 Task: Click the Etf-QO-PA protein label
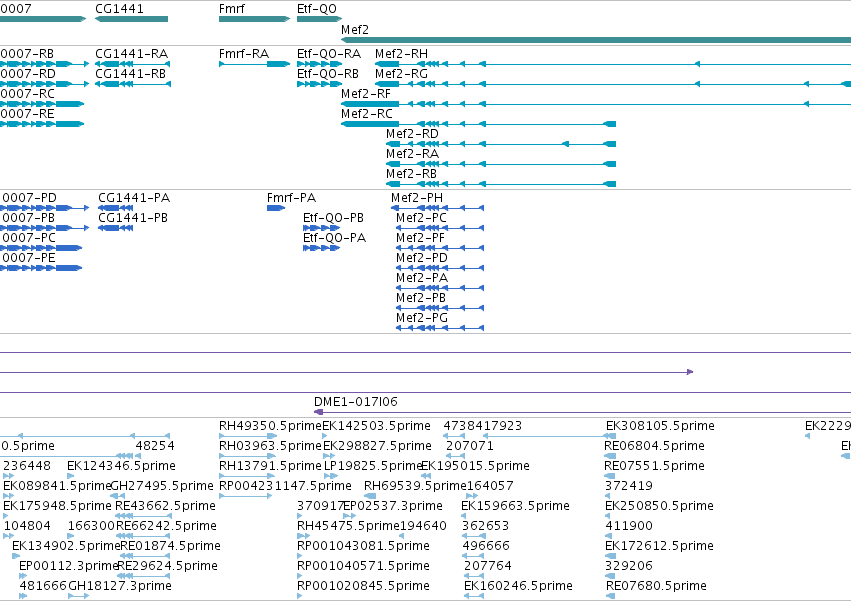334,238
